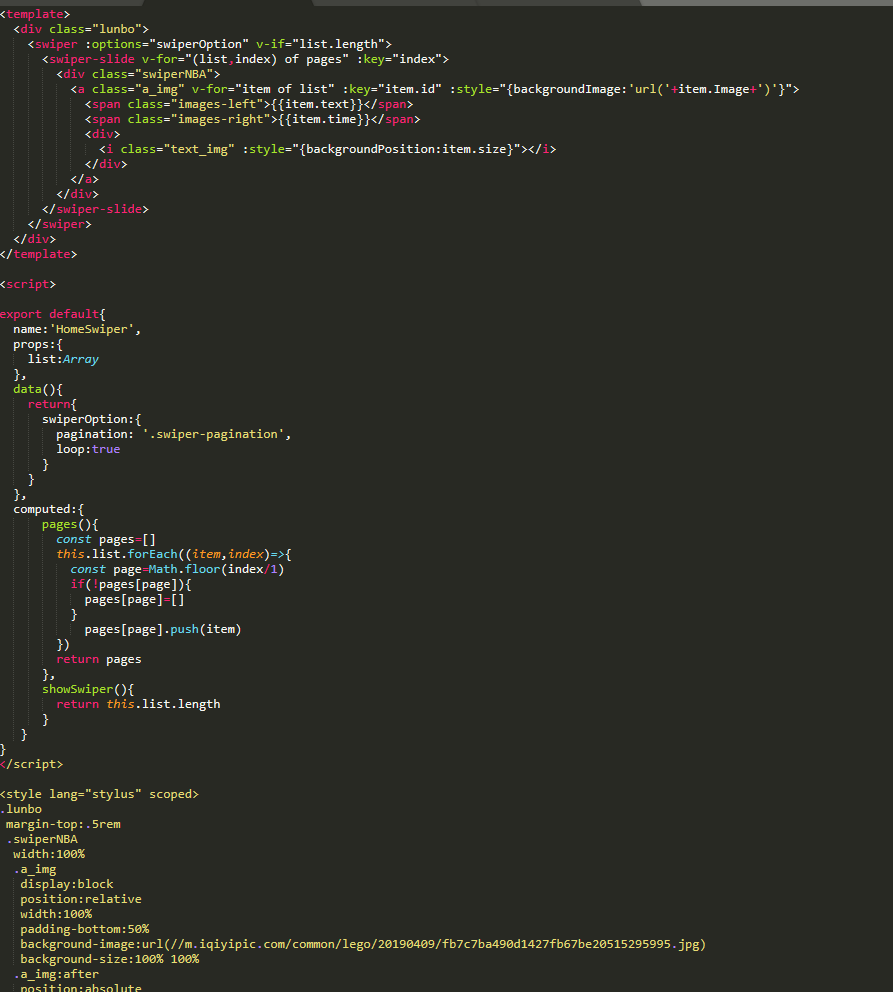The width and height of the screenshot is (893, 992).
Task: Click the closing </script> tag
Action: click(x=32, y=764)
